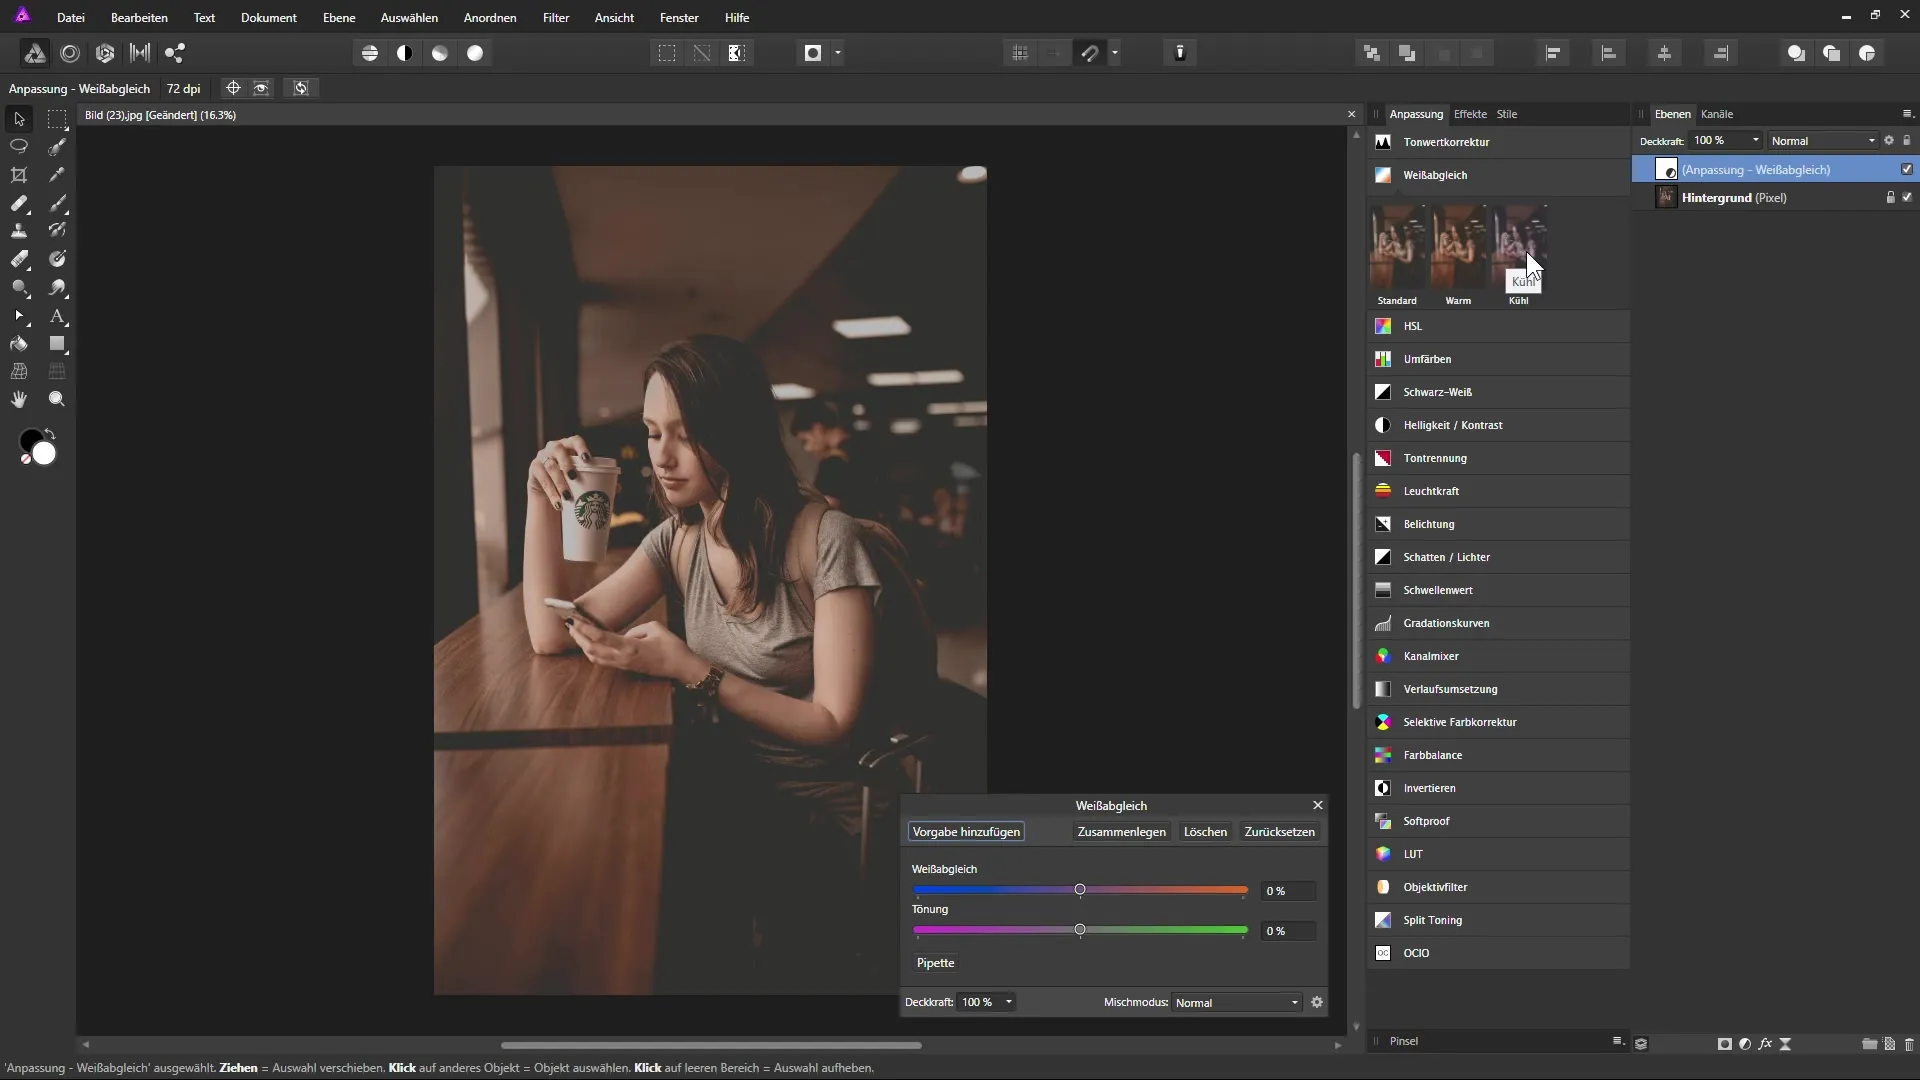Click the eye view icon in context toolbar

[x=261, y=88]
